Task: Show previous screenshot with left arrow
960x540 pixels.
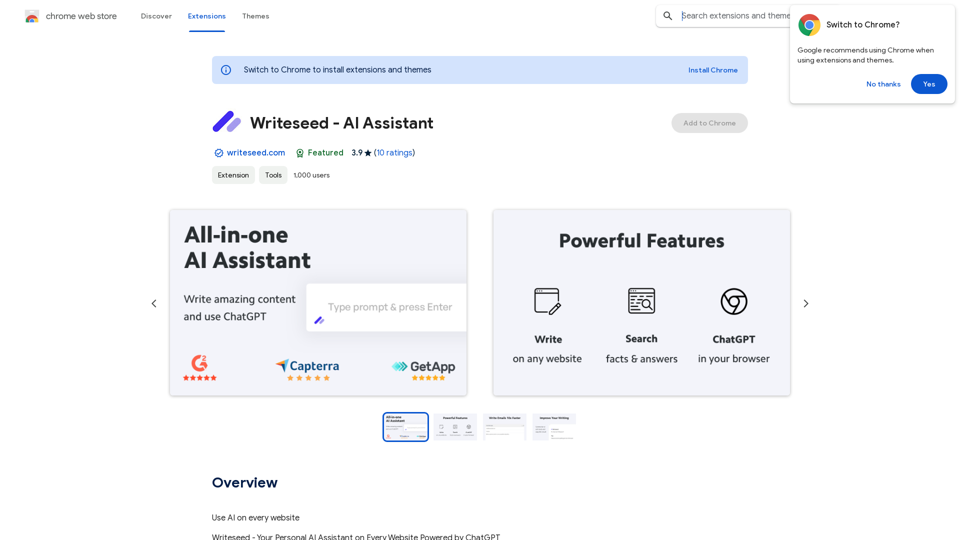Action: [154, 303]
